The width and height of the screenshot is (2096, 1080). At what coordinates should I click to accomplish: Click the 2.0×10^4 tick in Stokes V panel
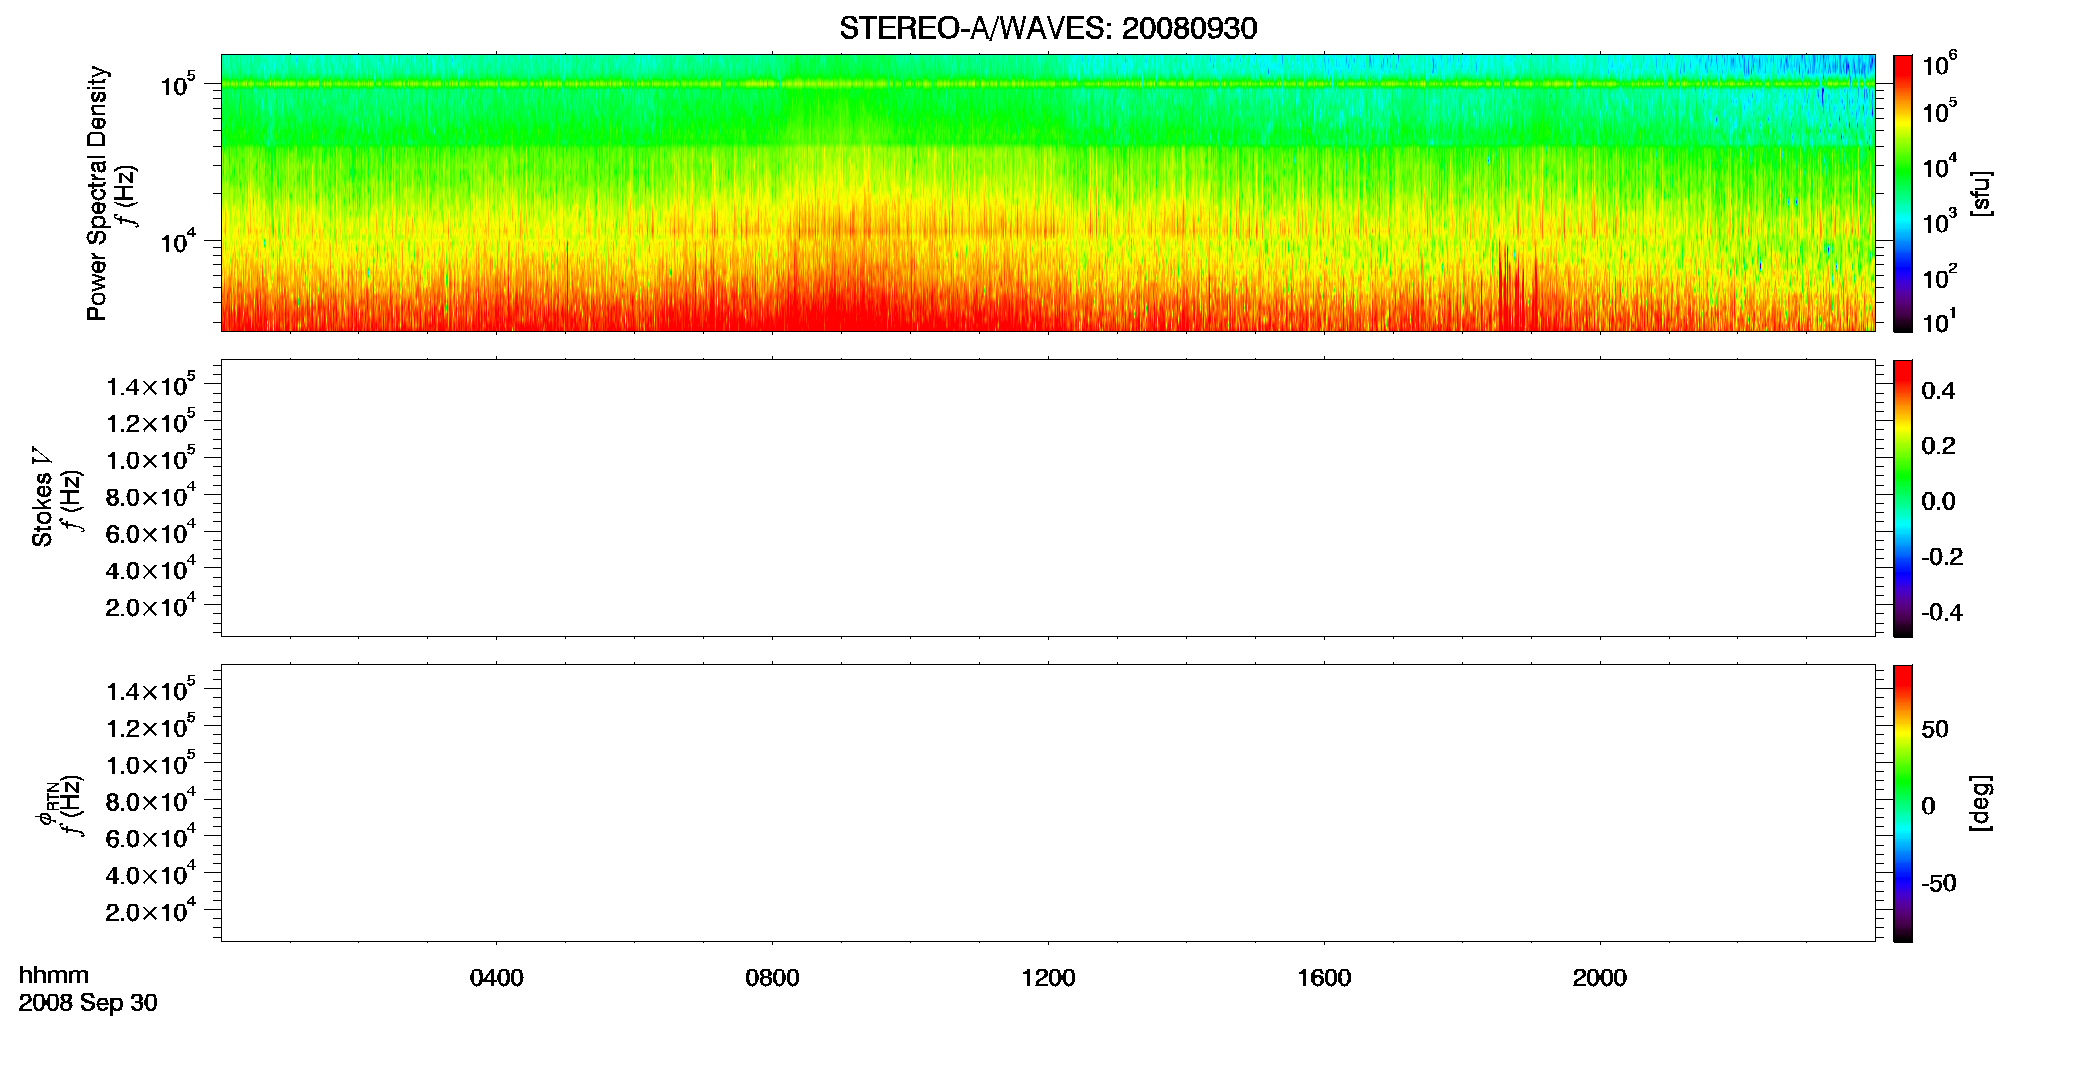point(151,605)
